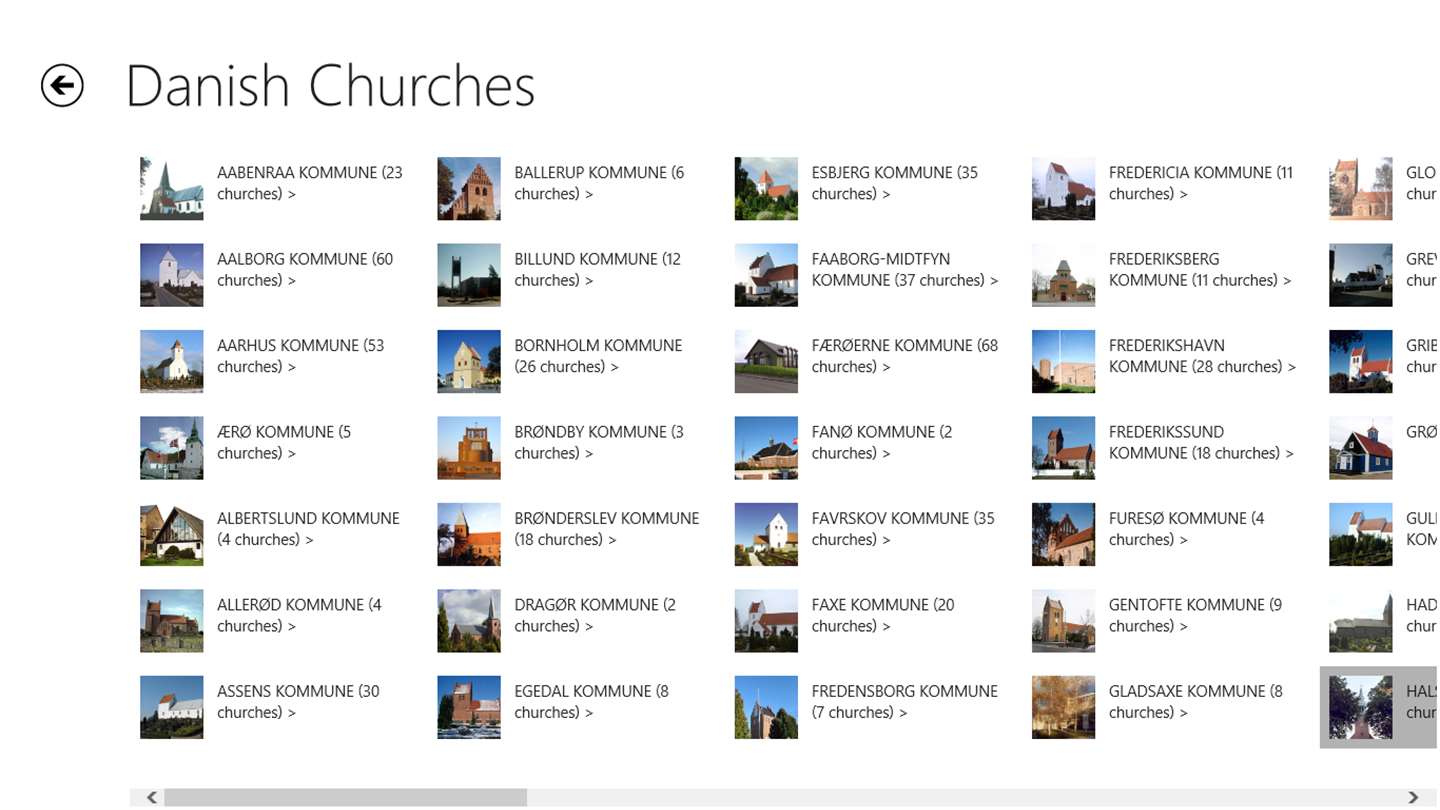Open the Bornholm Kommune church thumbnail
1440x810 pixels.
click(469, 362)
